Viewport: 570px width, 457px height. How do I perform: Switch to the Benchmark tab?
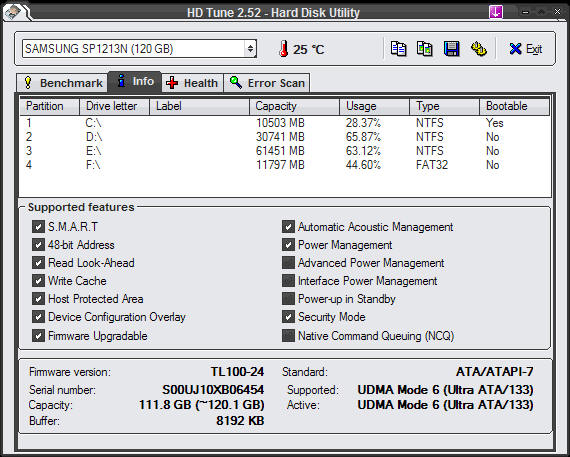coord(63,83)
